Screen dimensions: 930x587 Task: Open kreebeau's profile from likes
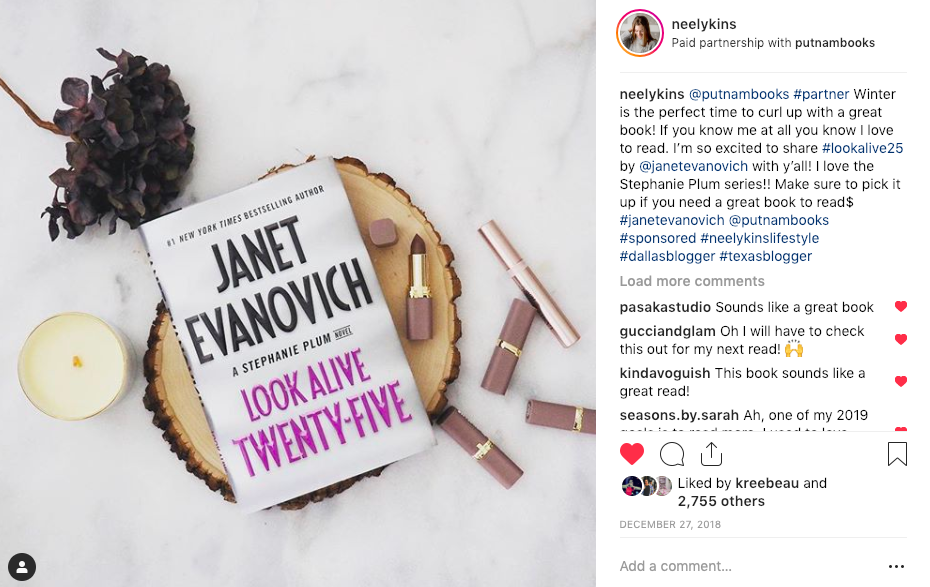pos(767,483)
